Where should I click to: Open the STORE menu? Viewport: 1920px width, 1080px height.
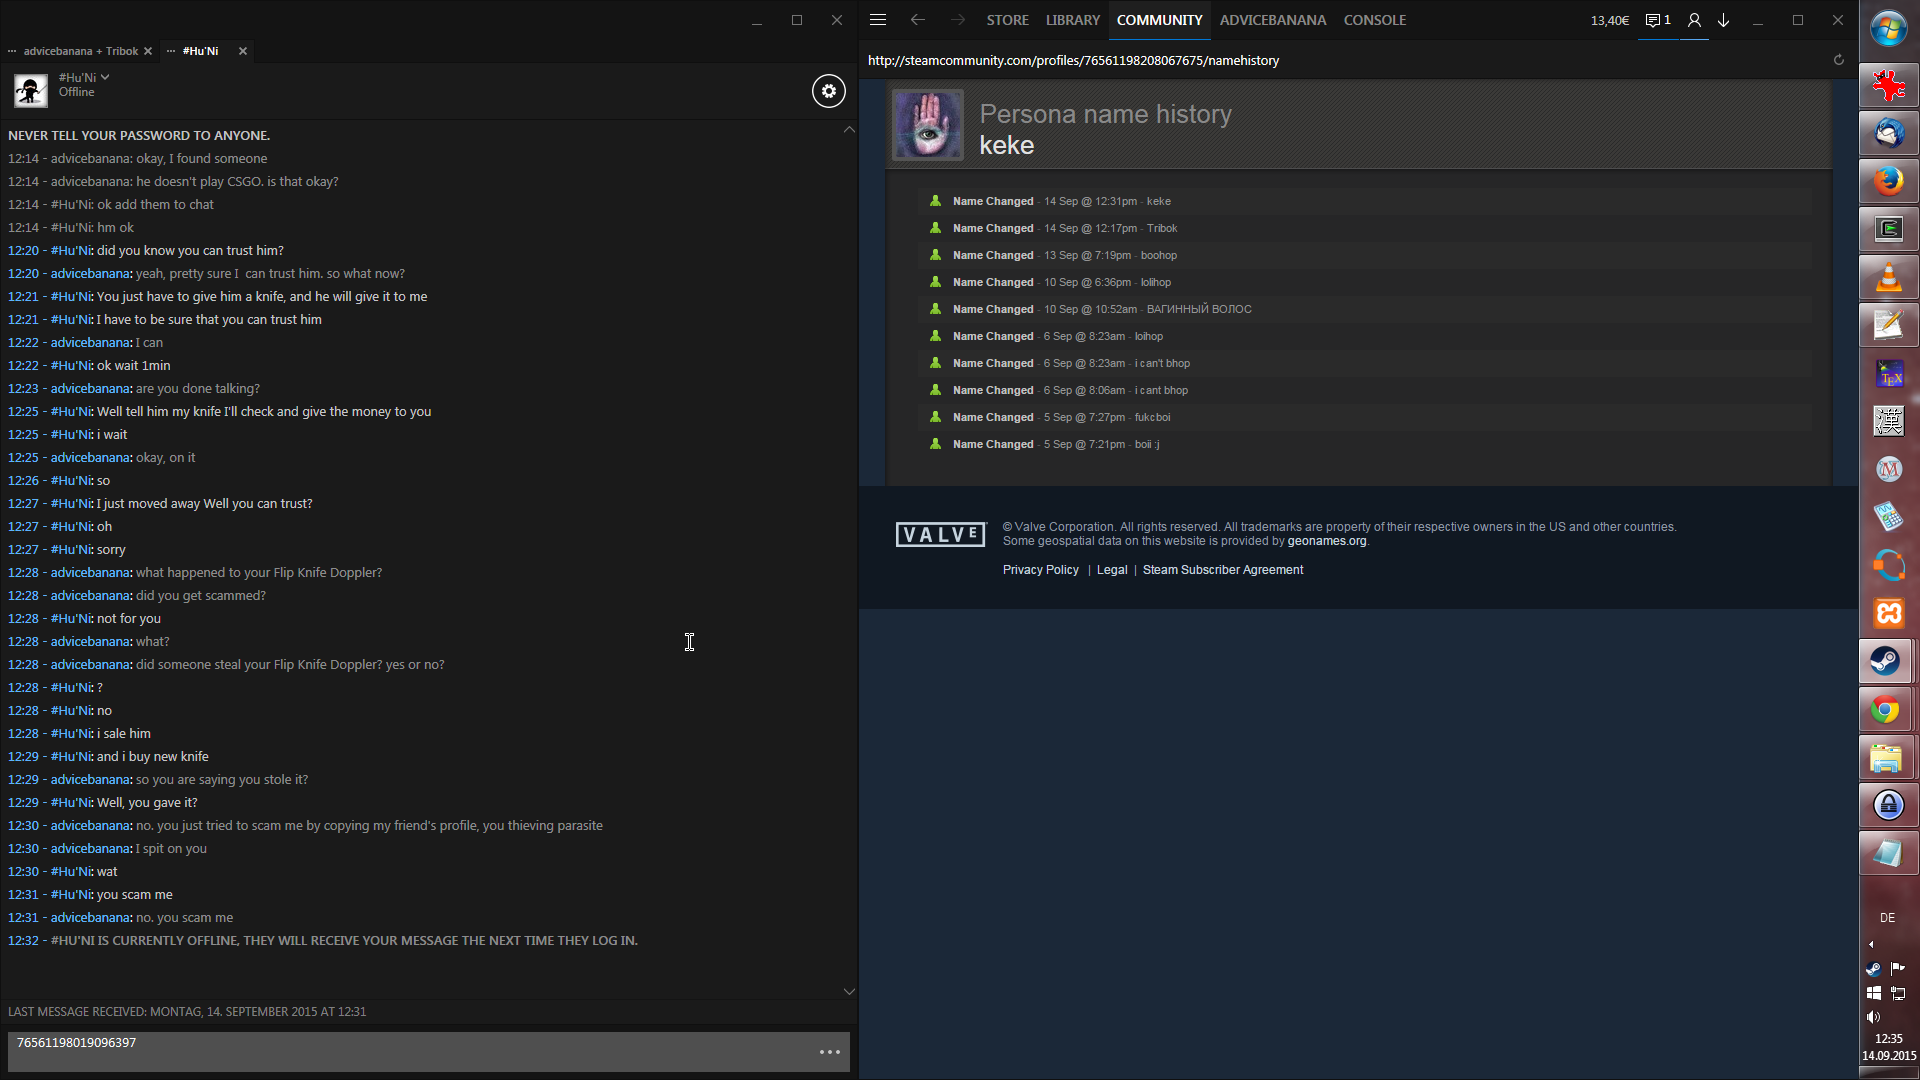[1007, 20]
